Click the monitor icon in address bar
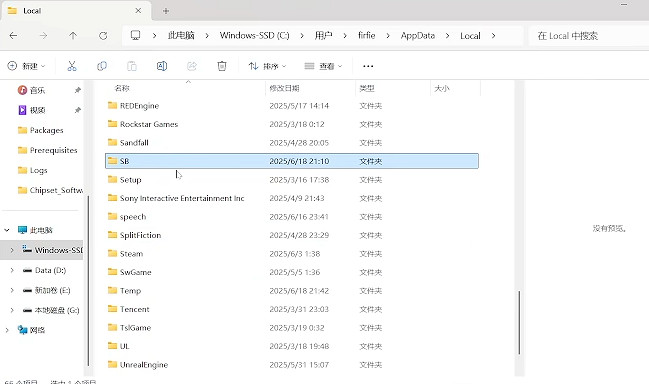The width and height of the screenshot is (649, 384). (x=135, y=35)
